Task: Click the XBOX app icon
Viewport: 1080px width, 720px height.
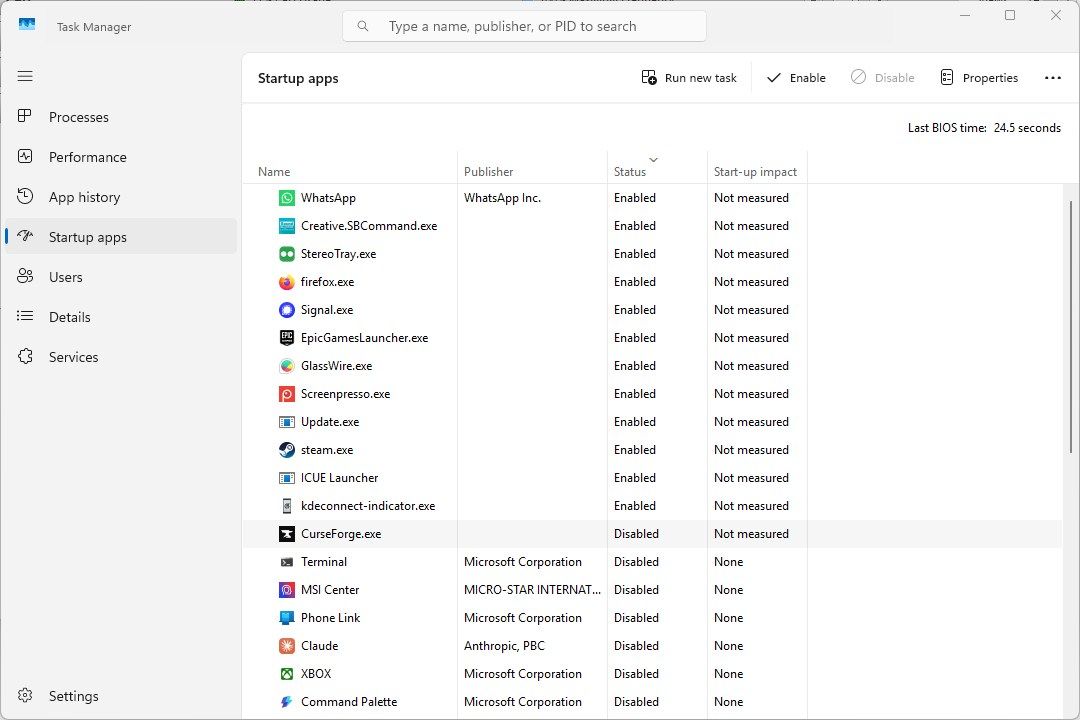Action: click(x=287, y=674)
